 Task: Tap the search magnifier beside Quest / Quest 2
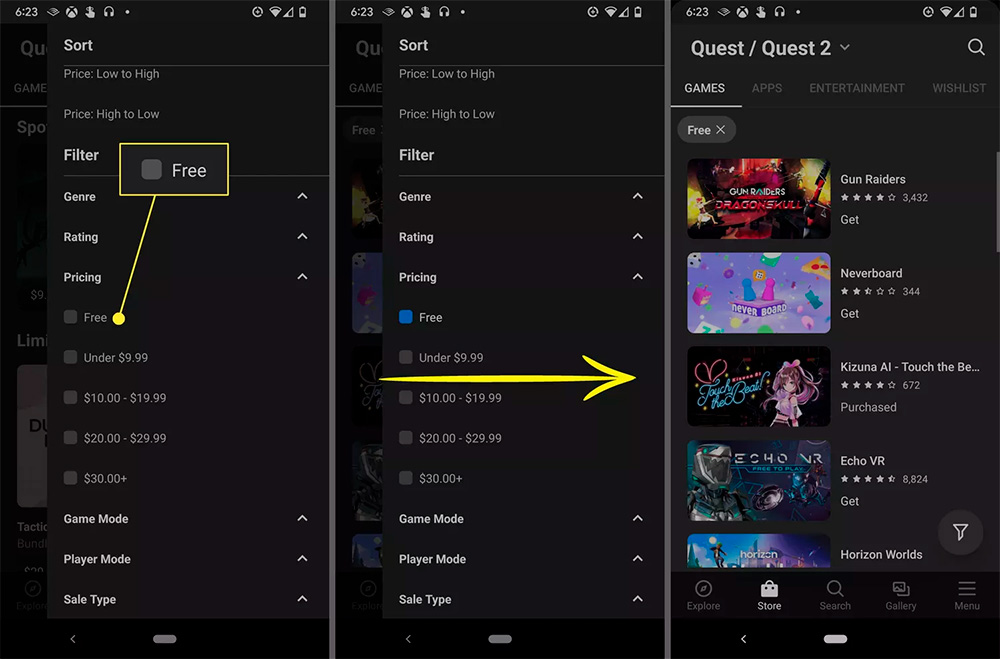click(x=976, y=48)
